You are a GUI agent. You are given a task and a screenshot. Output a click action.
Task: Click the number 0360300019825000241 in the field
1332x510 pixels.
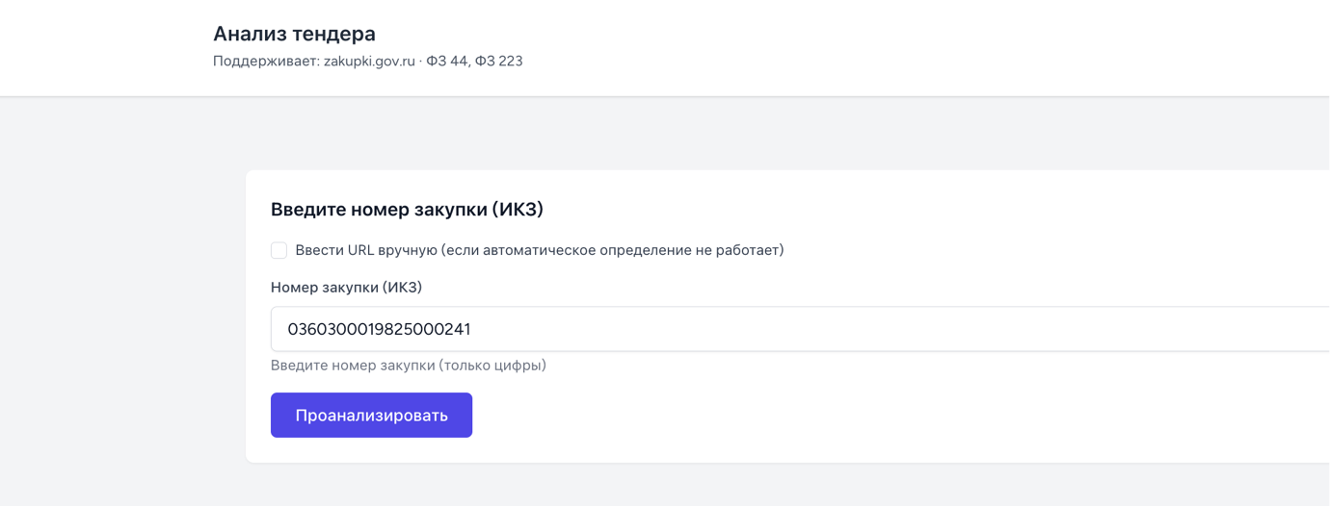click(x=379, y=329)
